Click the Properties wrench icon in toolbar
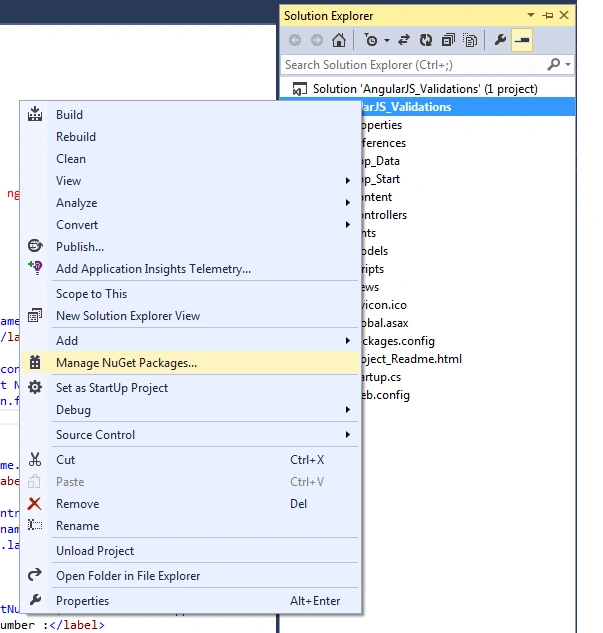 tap(500, 40)
